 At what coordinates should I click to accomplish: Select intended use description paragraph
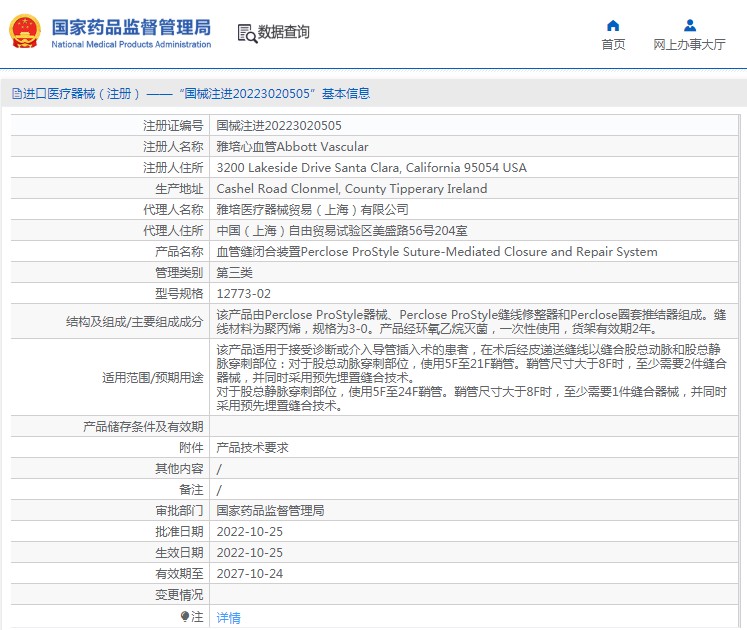pos(471,377)
